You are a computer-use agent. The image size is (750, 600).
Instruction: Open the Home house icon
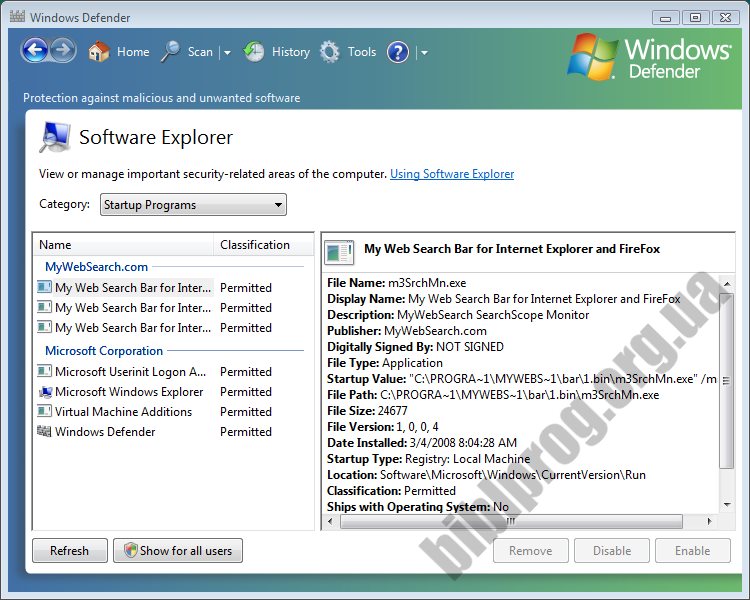point(99,51)
